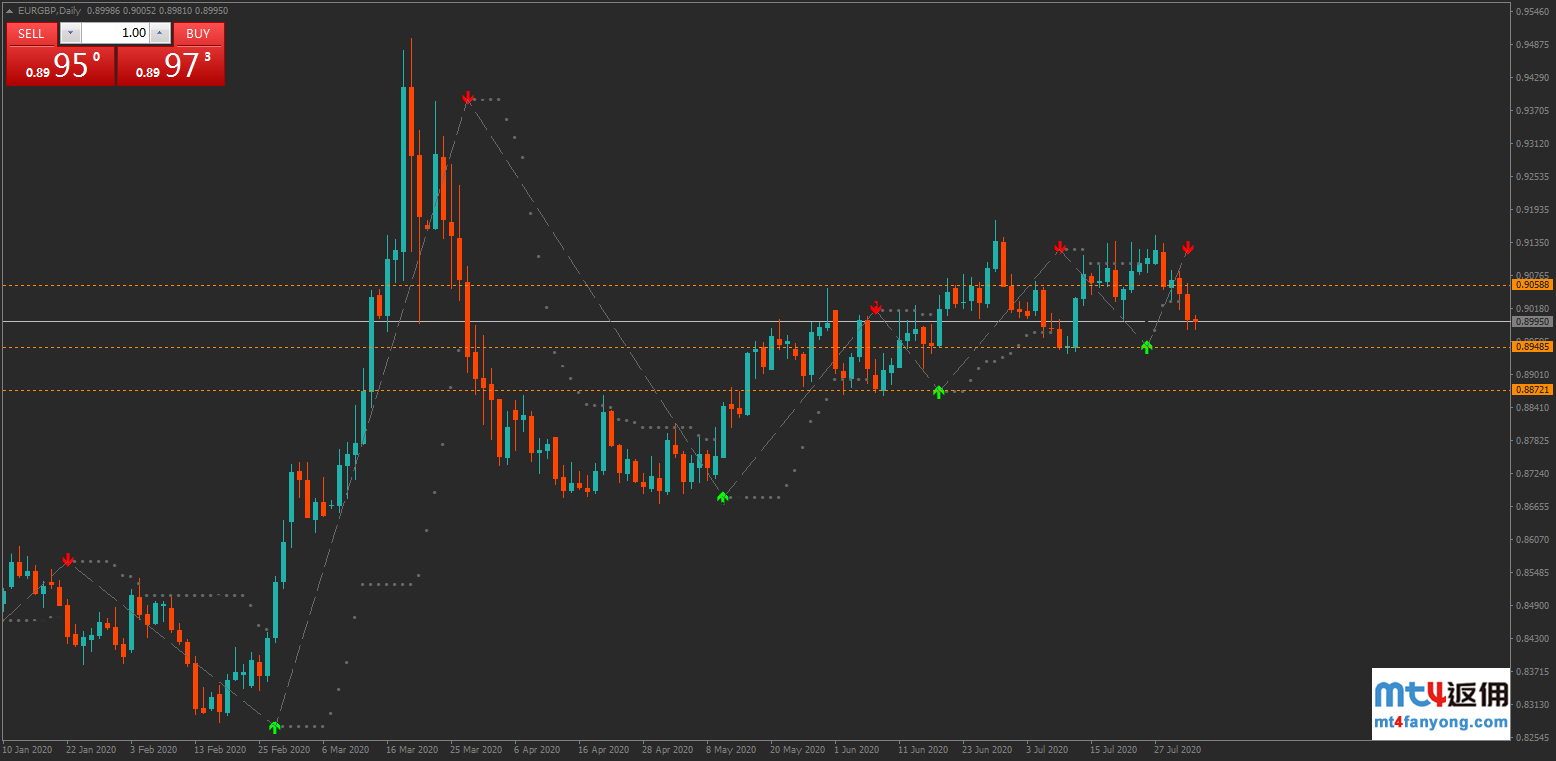
Task: Click the rightmost red down arrow signal
Action: point(1187,247)
